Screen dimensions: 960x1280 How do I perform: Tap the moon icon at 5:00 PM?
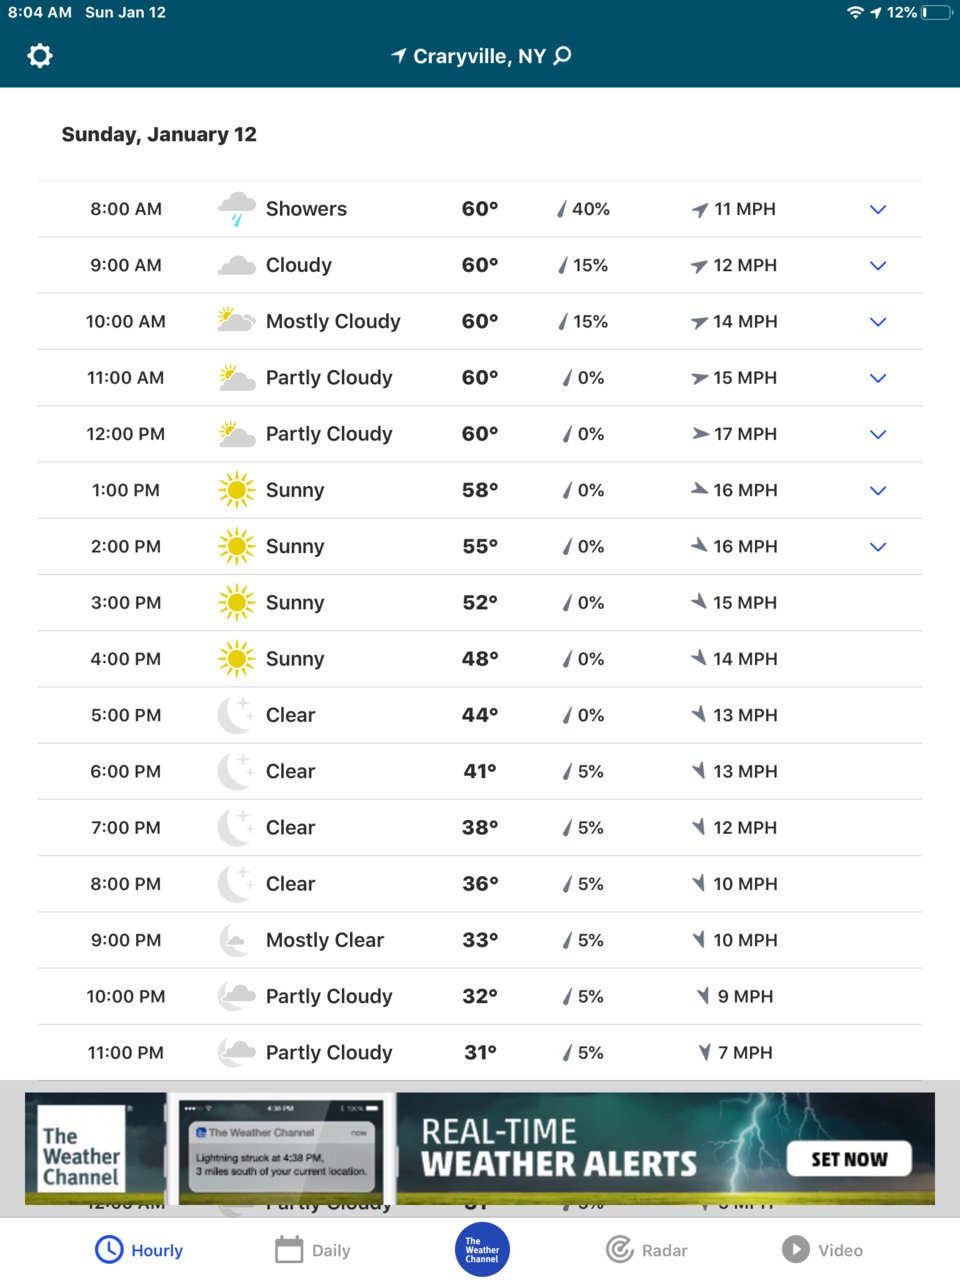pyautogui.click(x=237, y=715)
